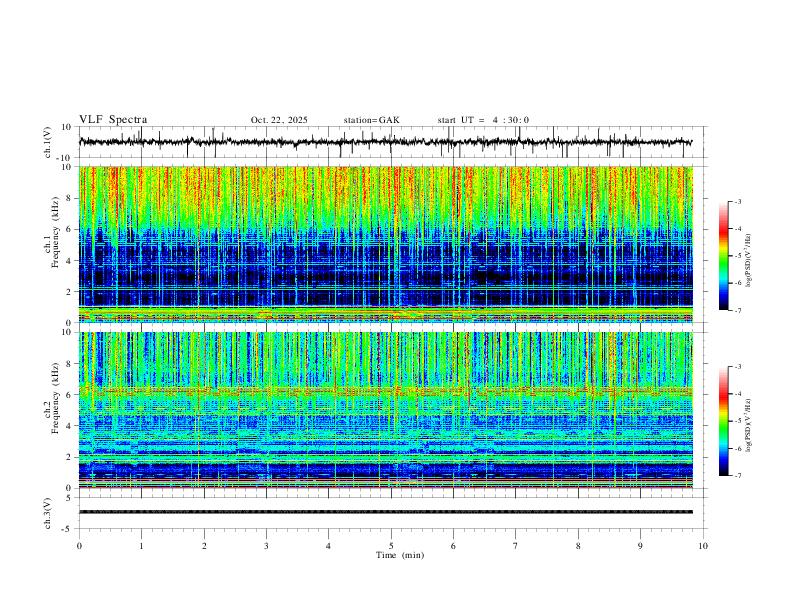
Task: Click the "ch.2 Frequency (kHz)" axis label
Action: coord(51,398)
